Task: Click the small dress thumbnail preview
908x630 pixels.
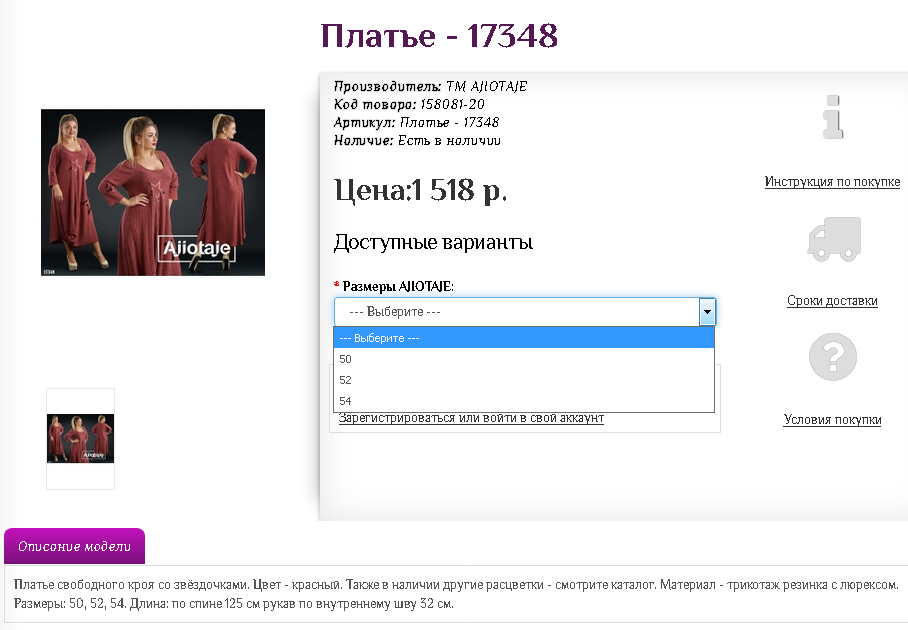Action: [80, 438]
